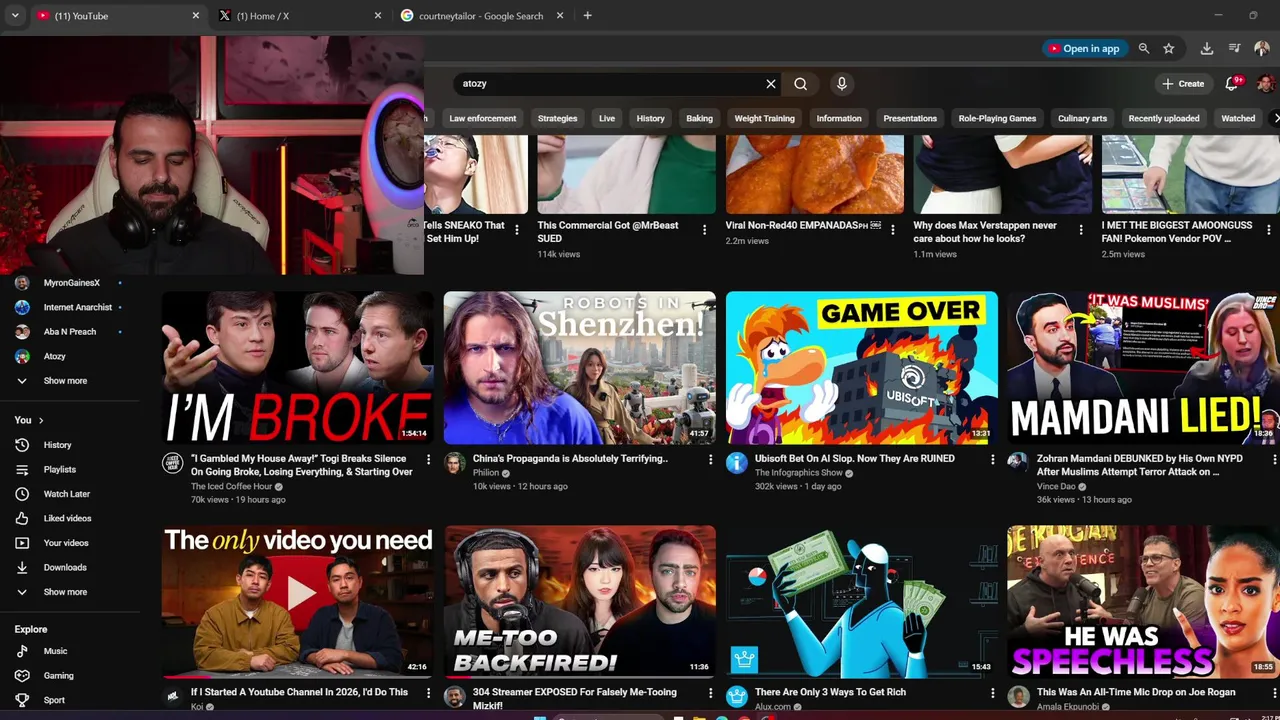The width and height of the screenshot is (1280, 720).
Task: Bookmark this page with the star icon
Action: point(1168,48)
